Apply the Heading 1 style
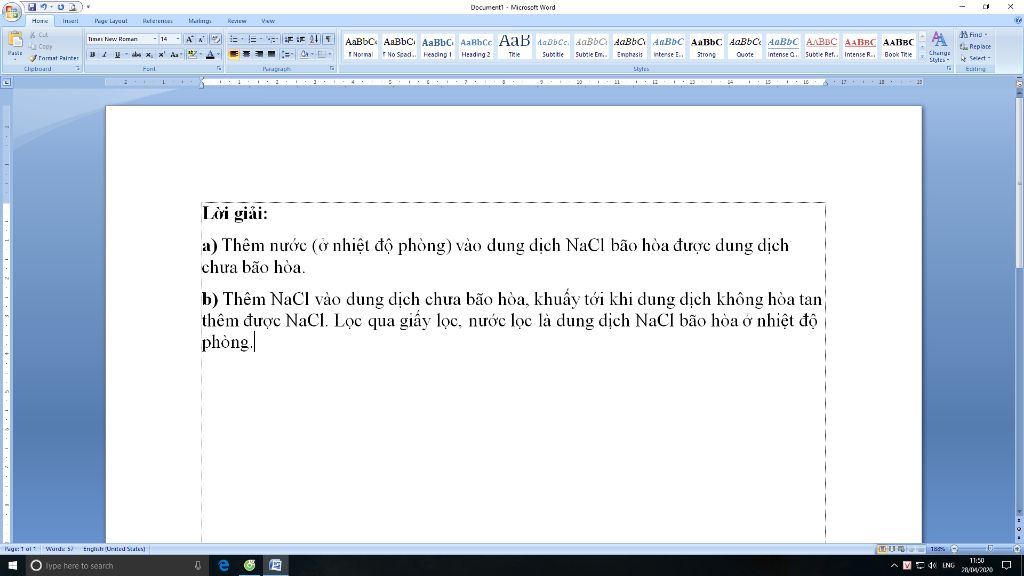 (438, 46)
